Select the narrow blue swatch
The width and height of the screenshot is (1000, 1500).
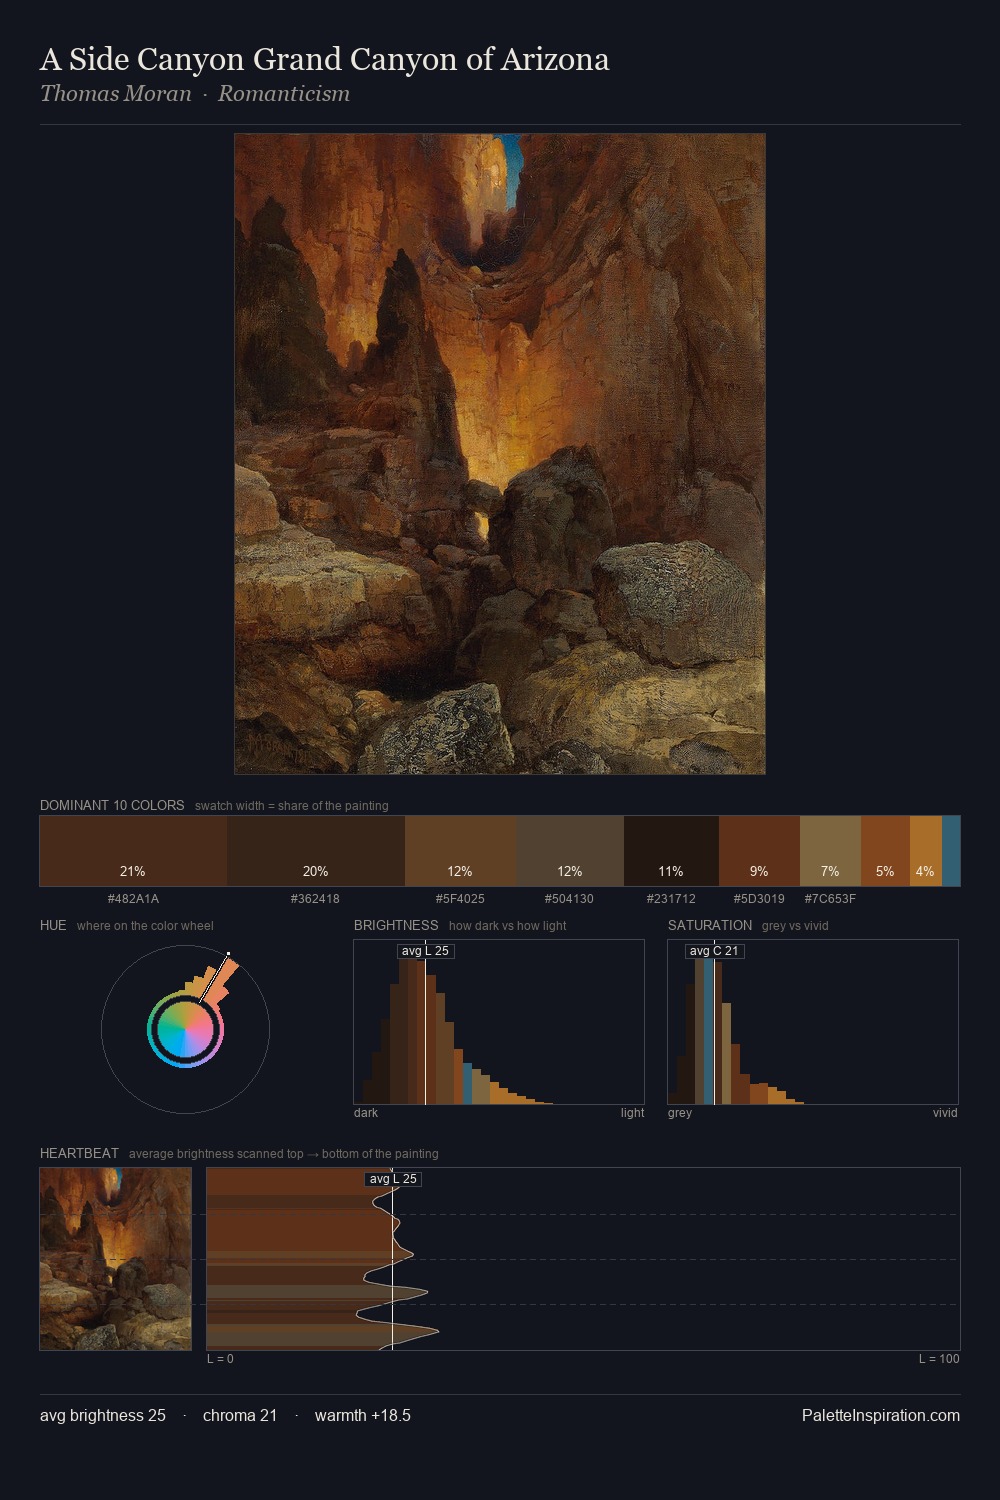coord(951,851)
